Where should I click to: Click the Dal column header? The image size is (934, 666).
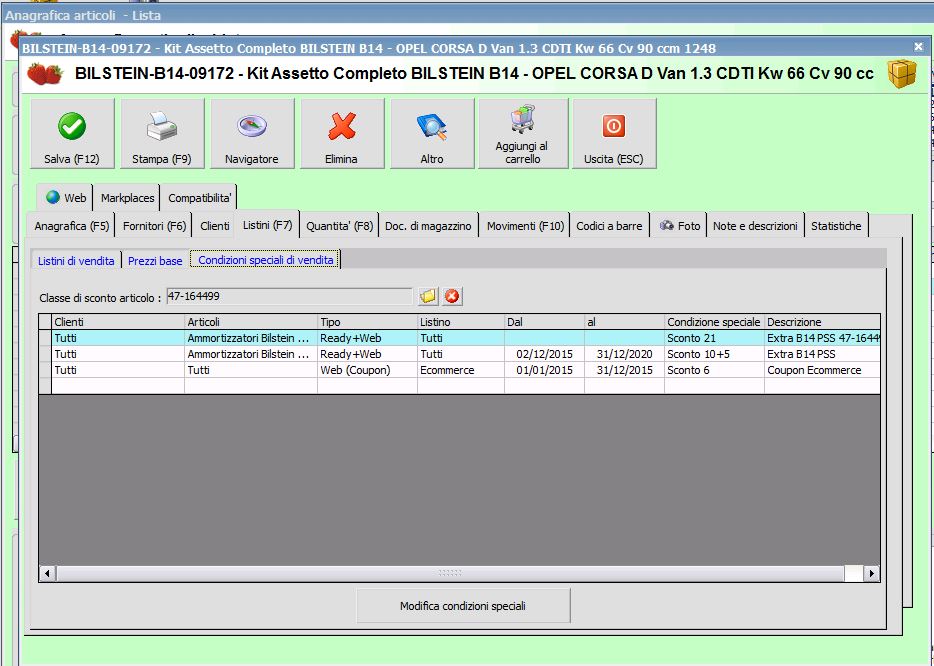pyautogui.click(x=544, y=322)
